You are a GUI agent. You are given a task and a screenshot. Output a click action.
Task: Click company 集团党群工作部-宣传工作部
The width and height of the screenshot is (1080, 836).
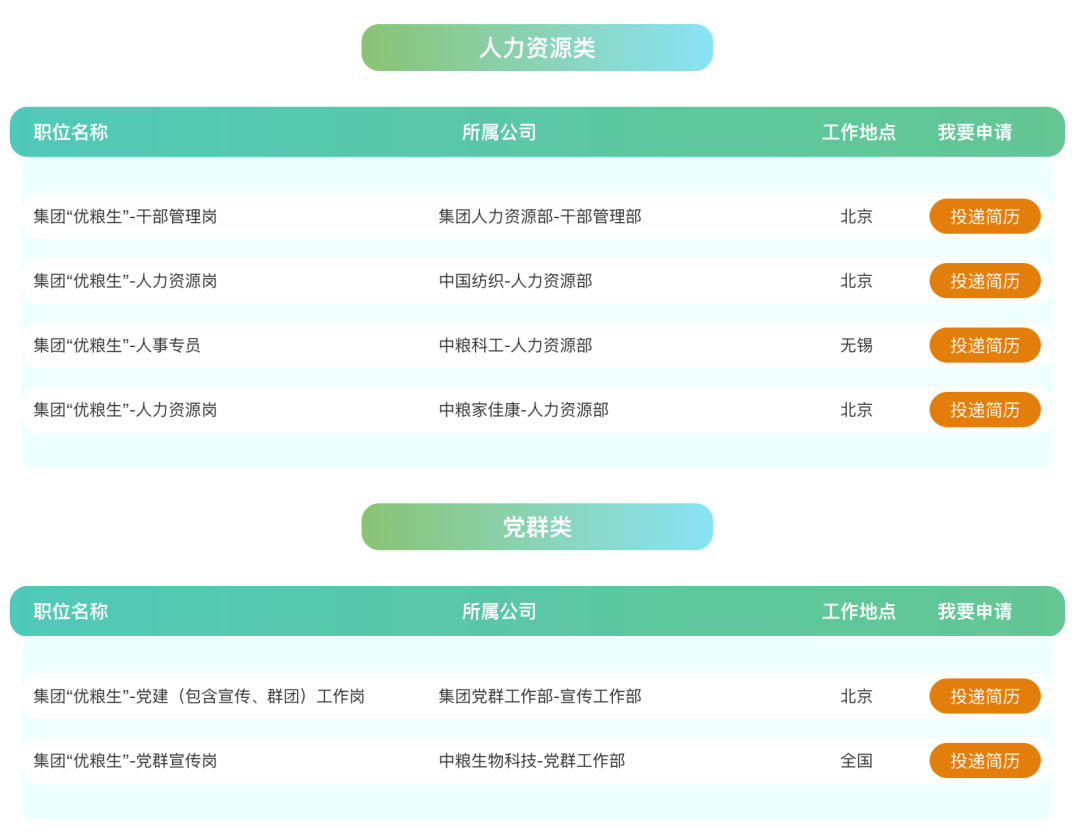[540, 696]
